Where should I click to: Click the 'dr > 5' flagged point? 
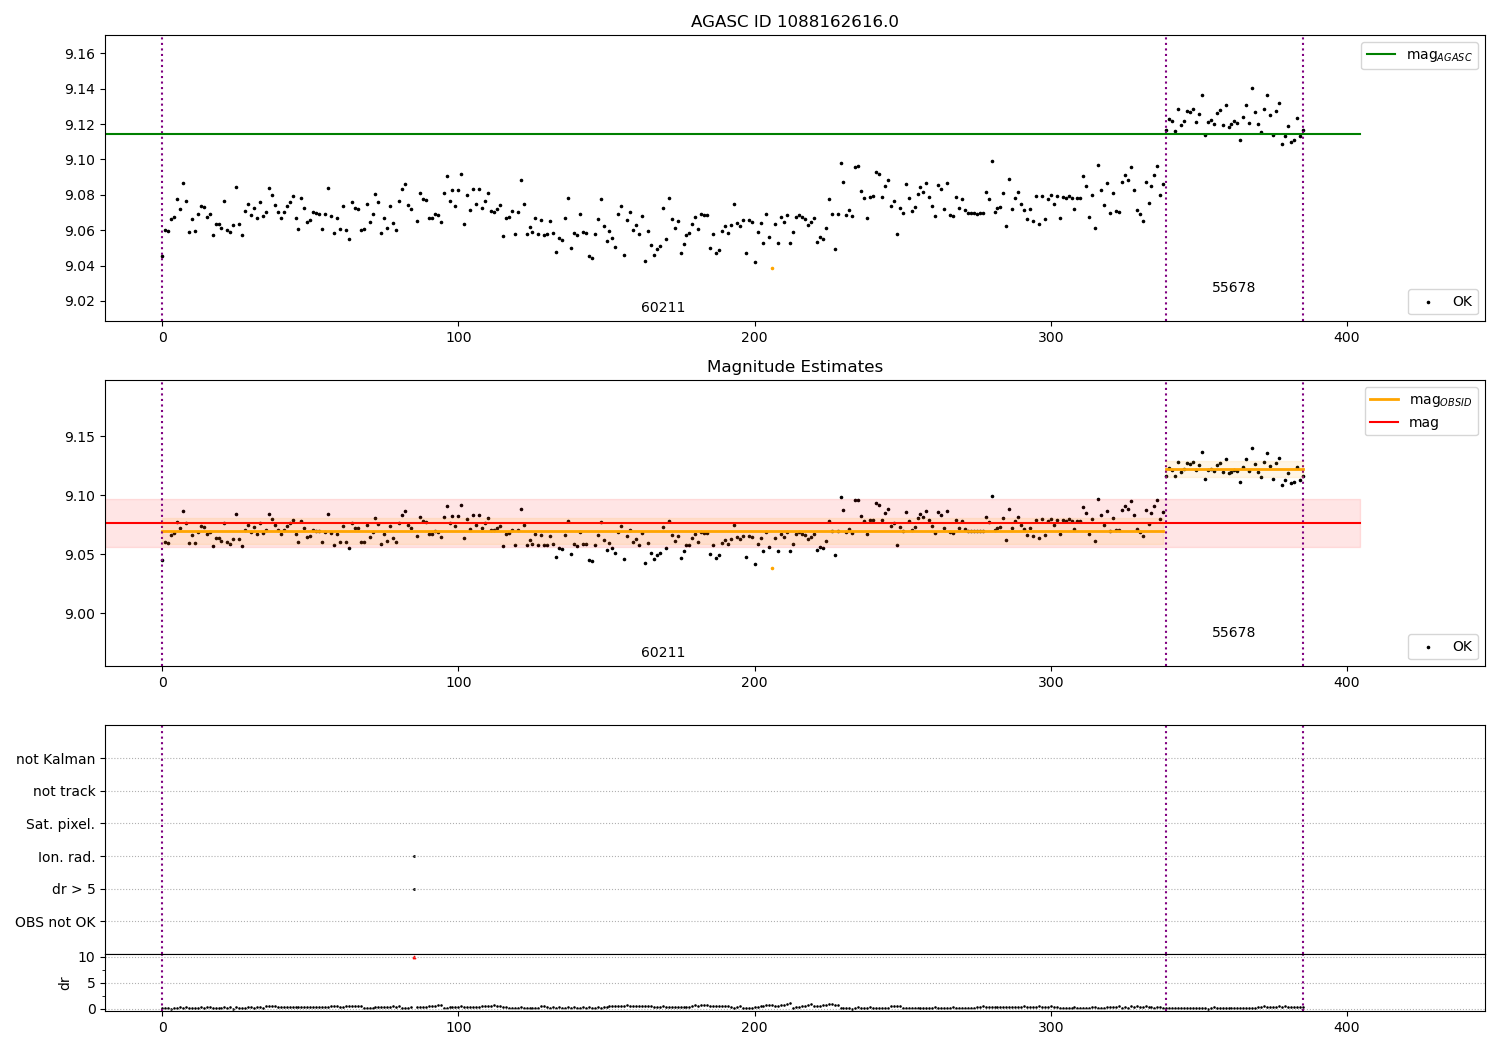click(x=414, y=889)
